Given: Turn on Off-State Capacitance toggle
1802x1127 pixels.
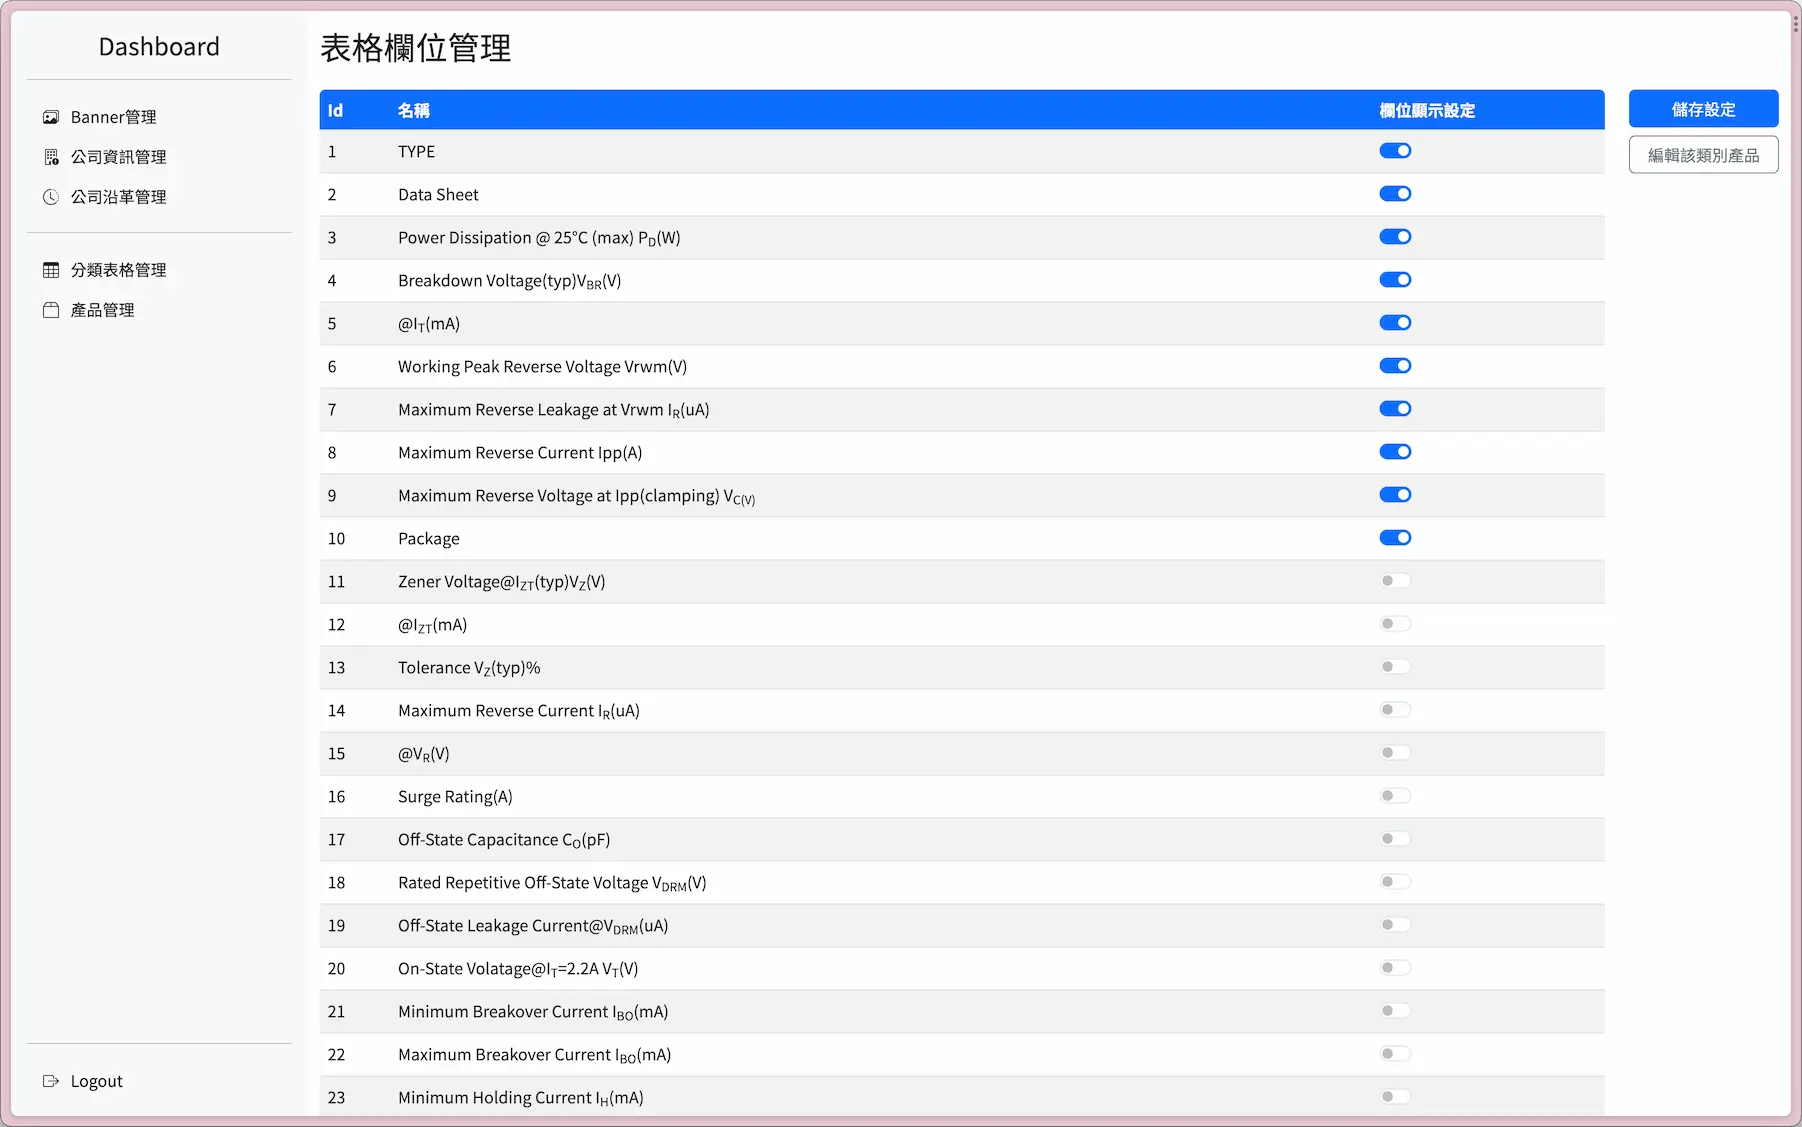Looking at the screenshot, I should pos(1395,839).
